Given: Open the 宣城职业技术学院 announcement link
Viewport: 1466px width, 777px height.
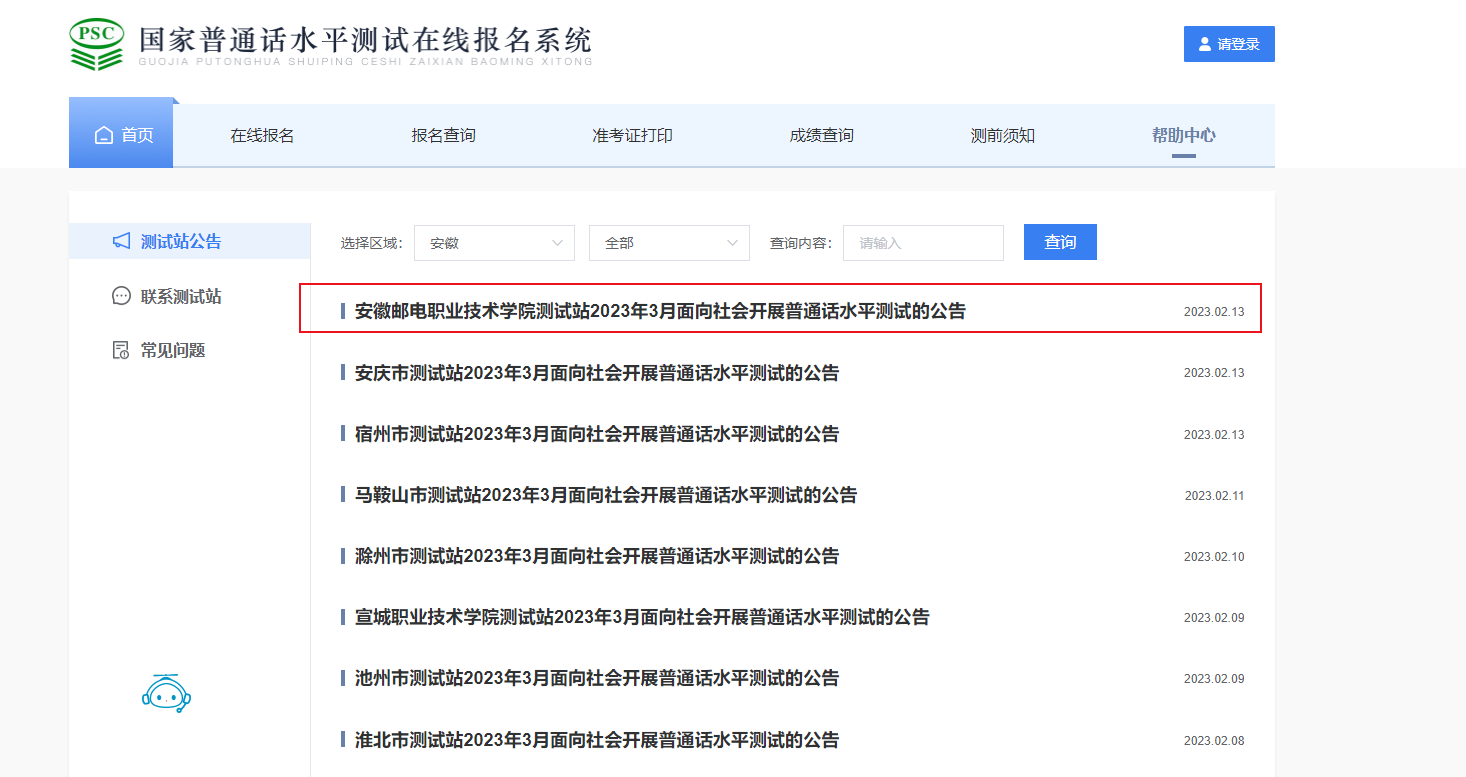Looking at the screenshot, I should pyautogui.click(x=641, y=617).
